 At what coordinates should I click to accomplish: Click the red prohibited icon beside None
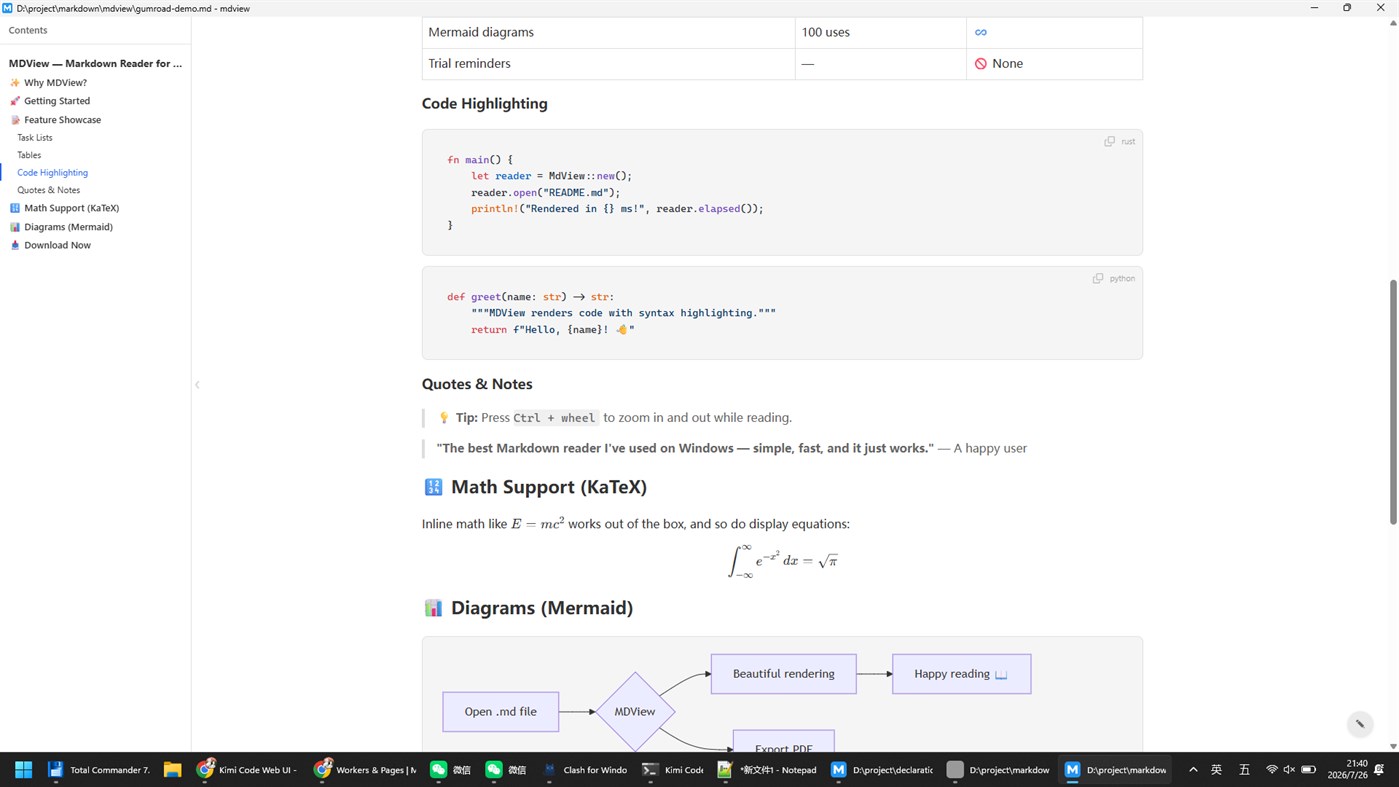981,63
